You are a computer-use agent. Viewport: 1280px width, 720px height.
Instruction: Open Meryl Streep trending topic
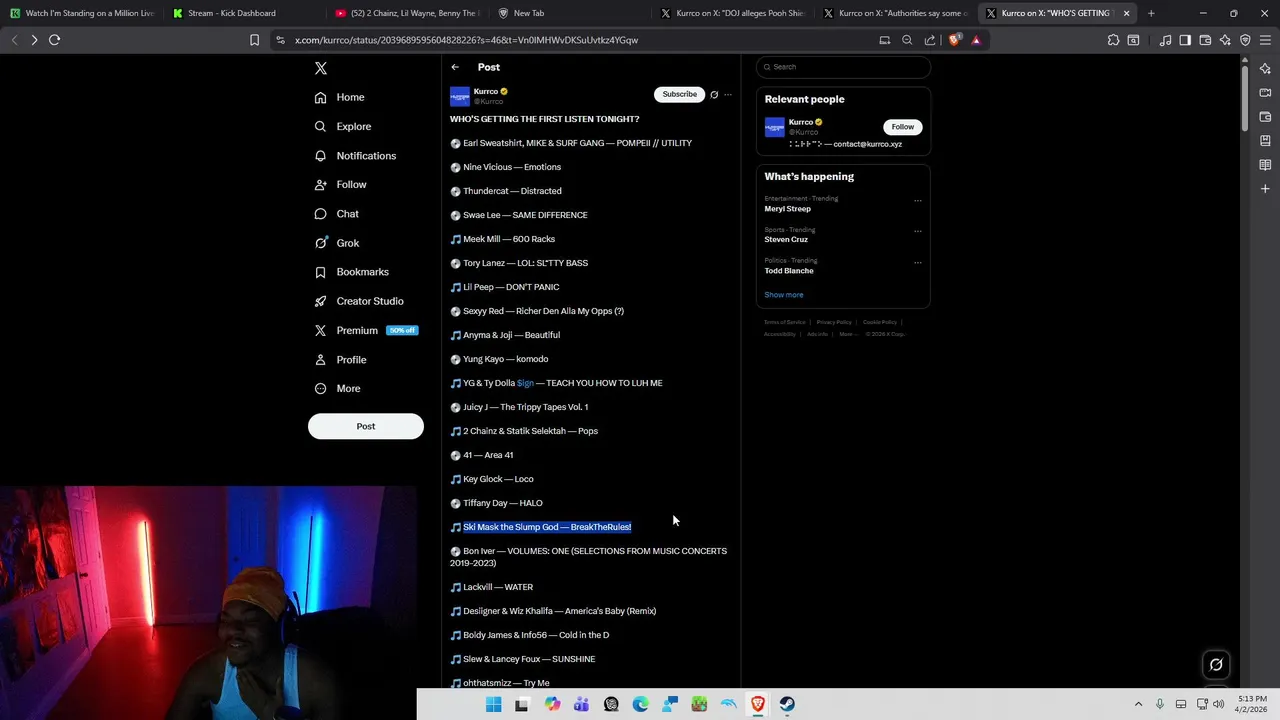pos(788,209)
